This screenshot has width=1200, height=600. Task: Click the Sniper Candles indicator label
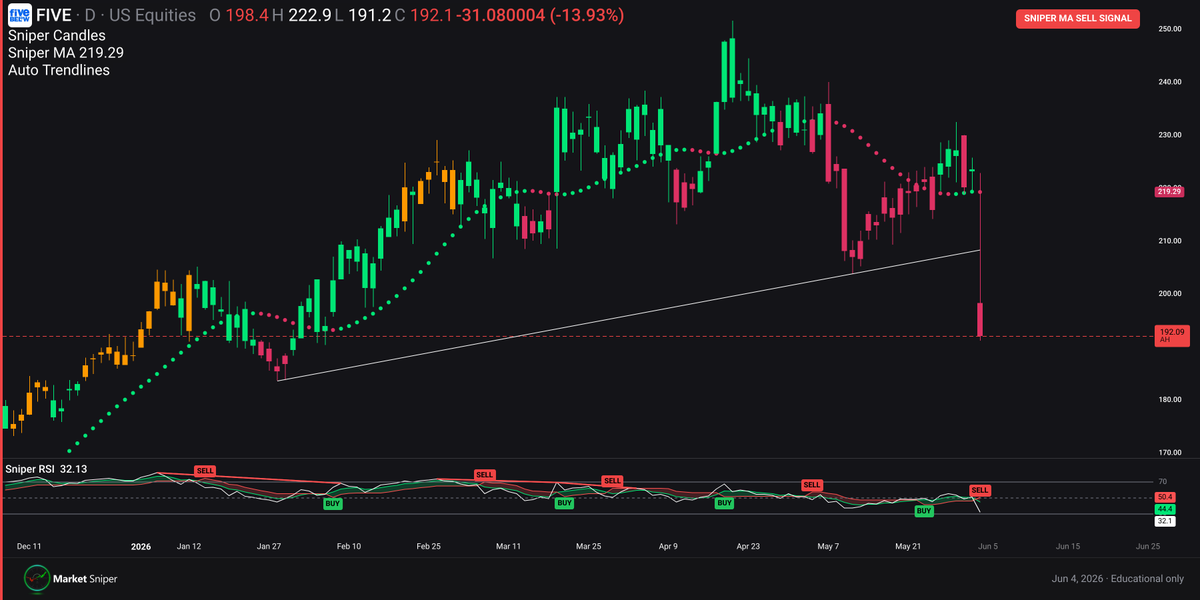point(56,35)
